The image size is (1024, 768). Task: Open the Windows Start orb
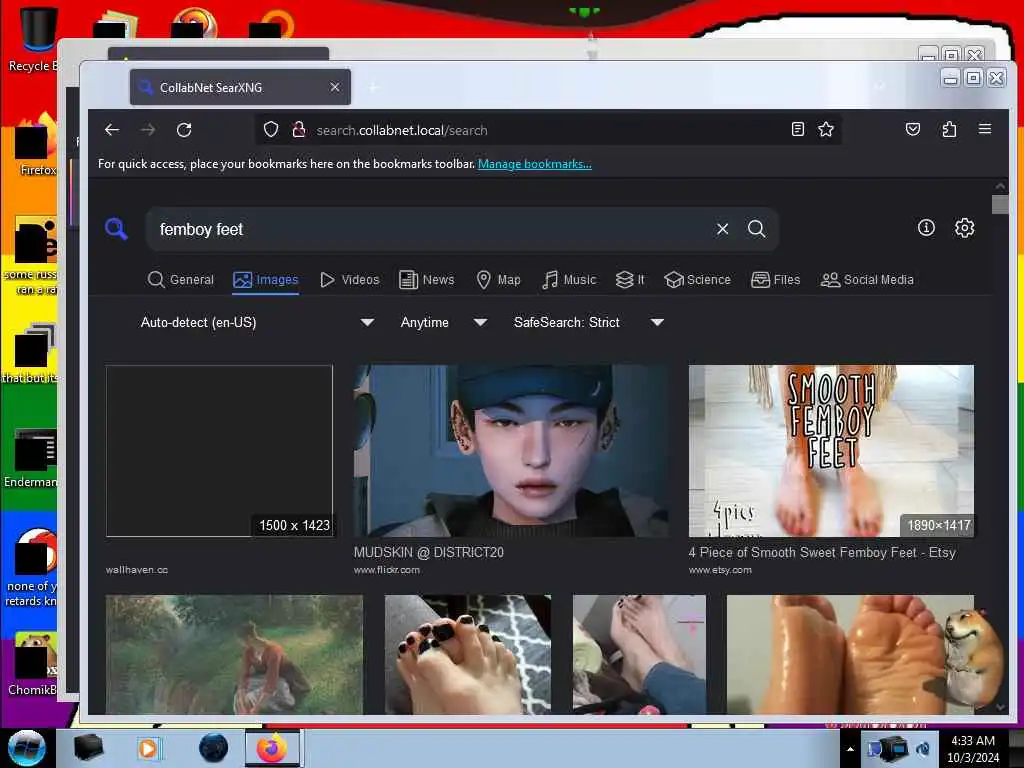(x=27, y=748)
